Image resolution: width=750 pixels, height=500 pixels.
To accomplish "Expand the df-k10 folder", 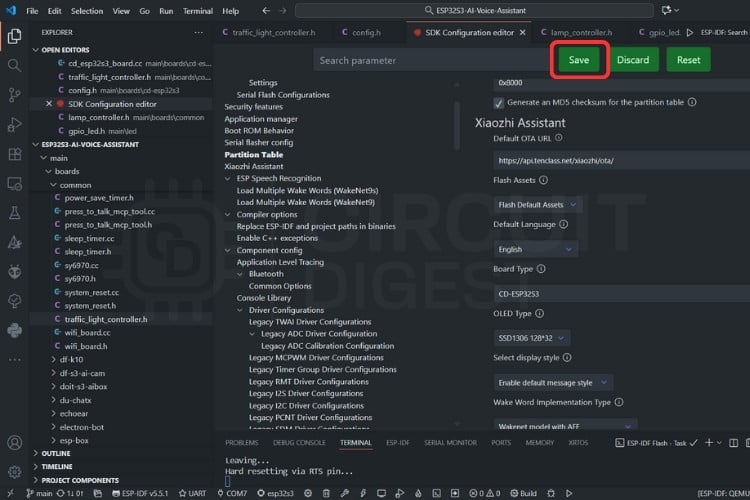I will point(54,360).
